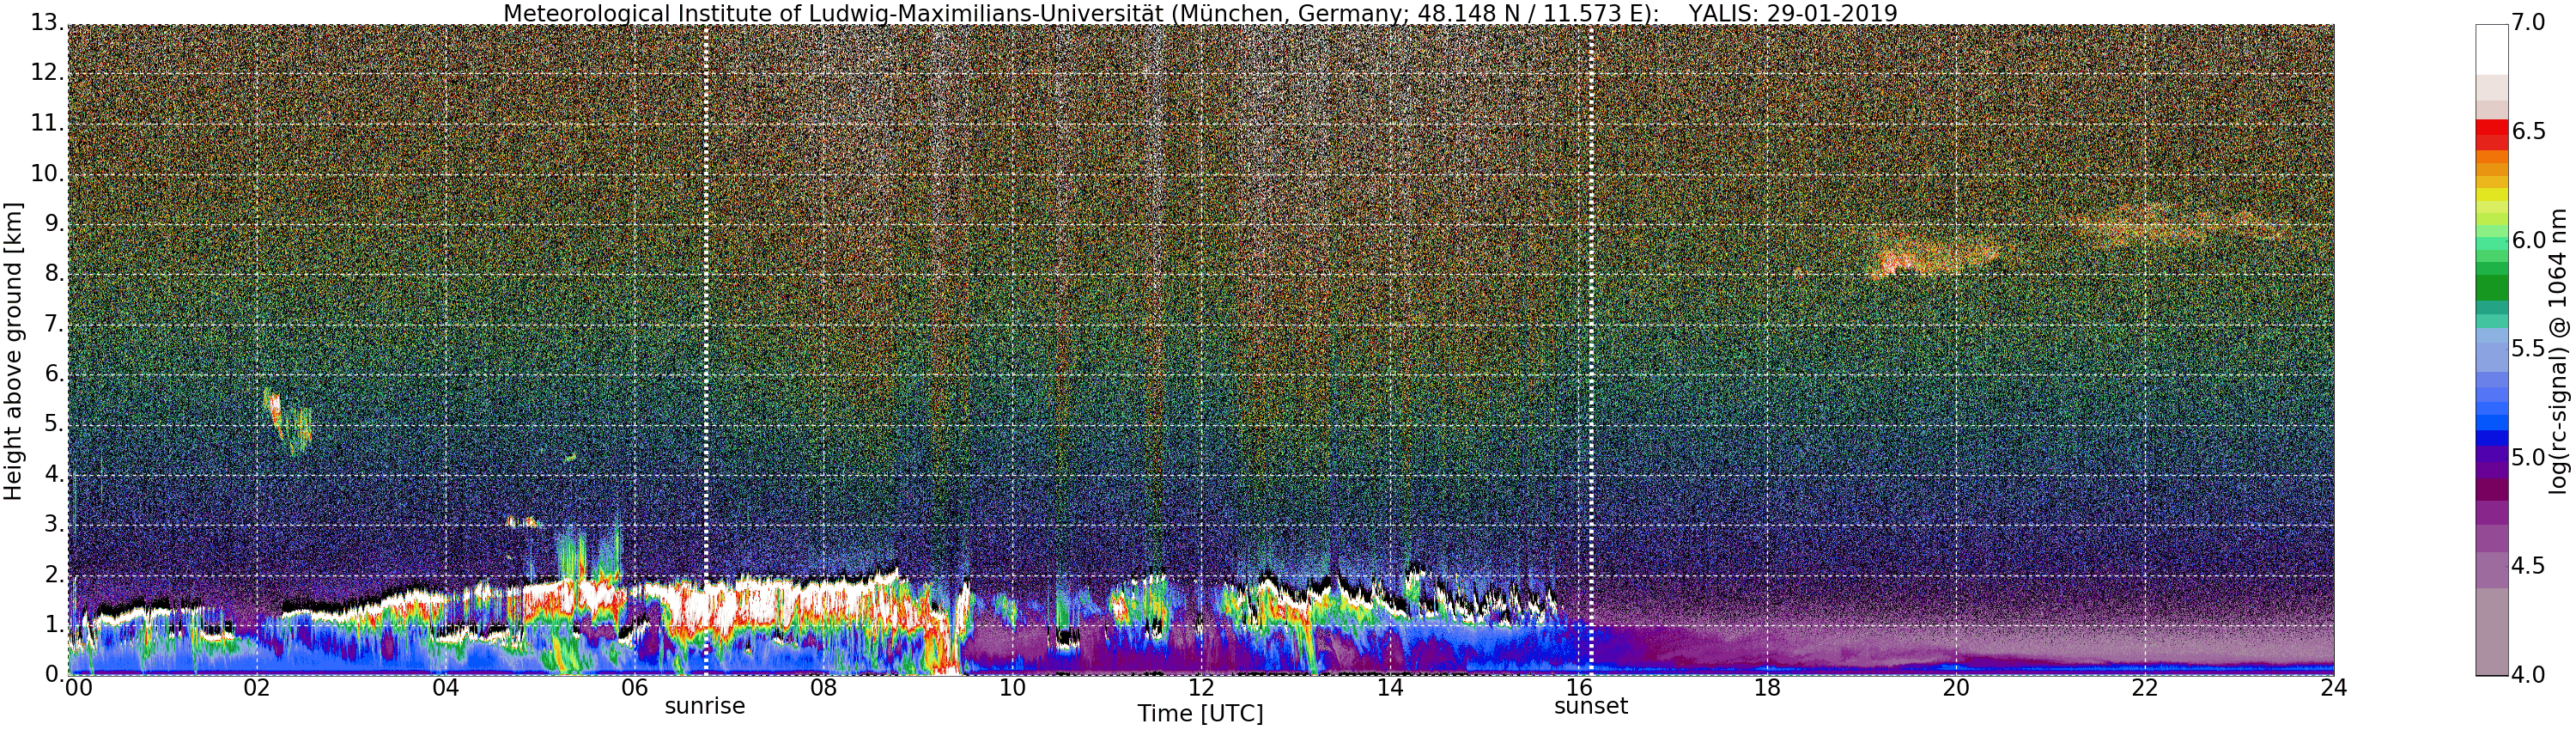Viewport: 2576px width, 730px height.
Task: Click the yellow band of the colorbar
Action: 2491,195
